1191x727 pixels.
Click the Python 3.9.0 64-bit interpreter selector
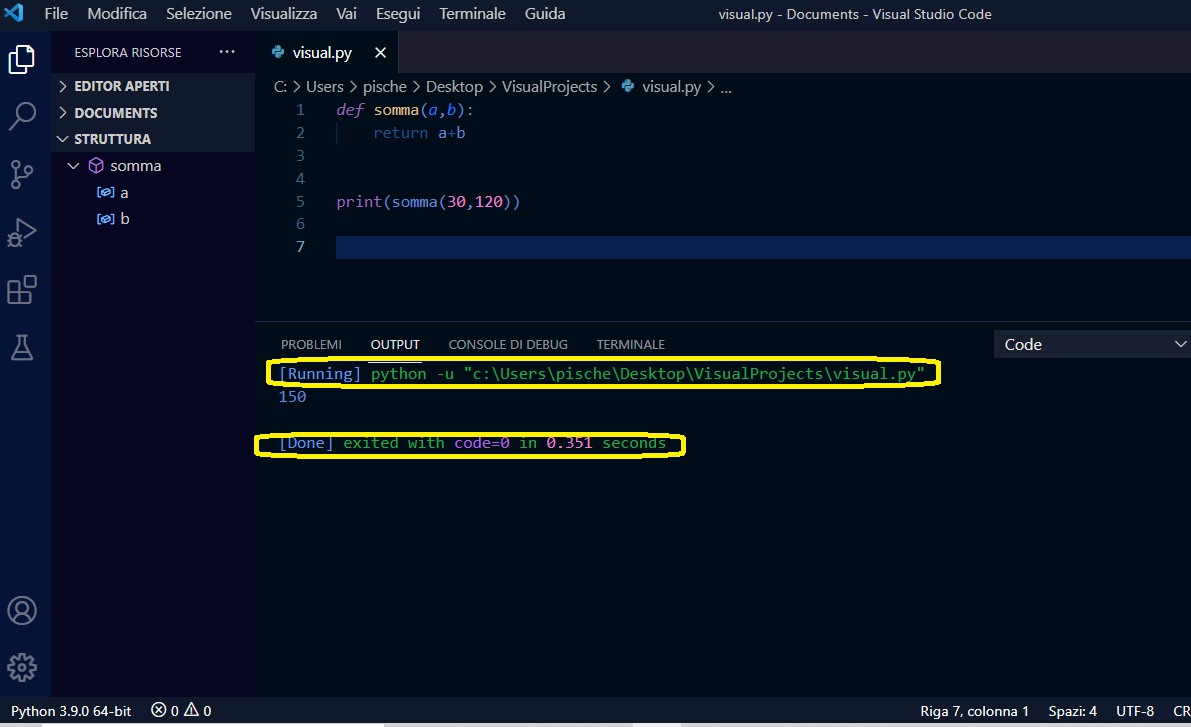pos(71,711)
